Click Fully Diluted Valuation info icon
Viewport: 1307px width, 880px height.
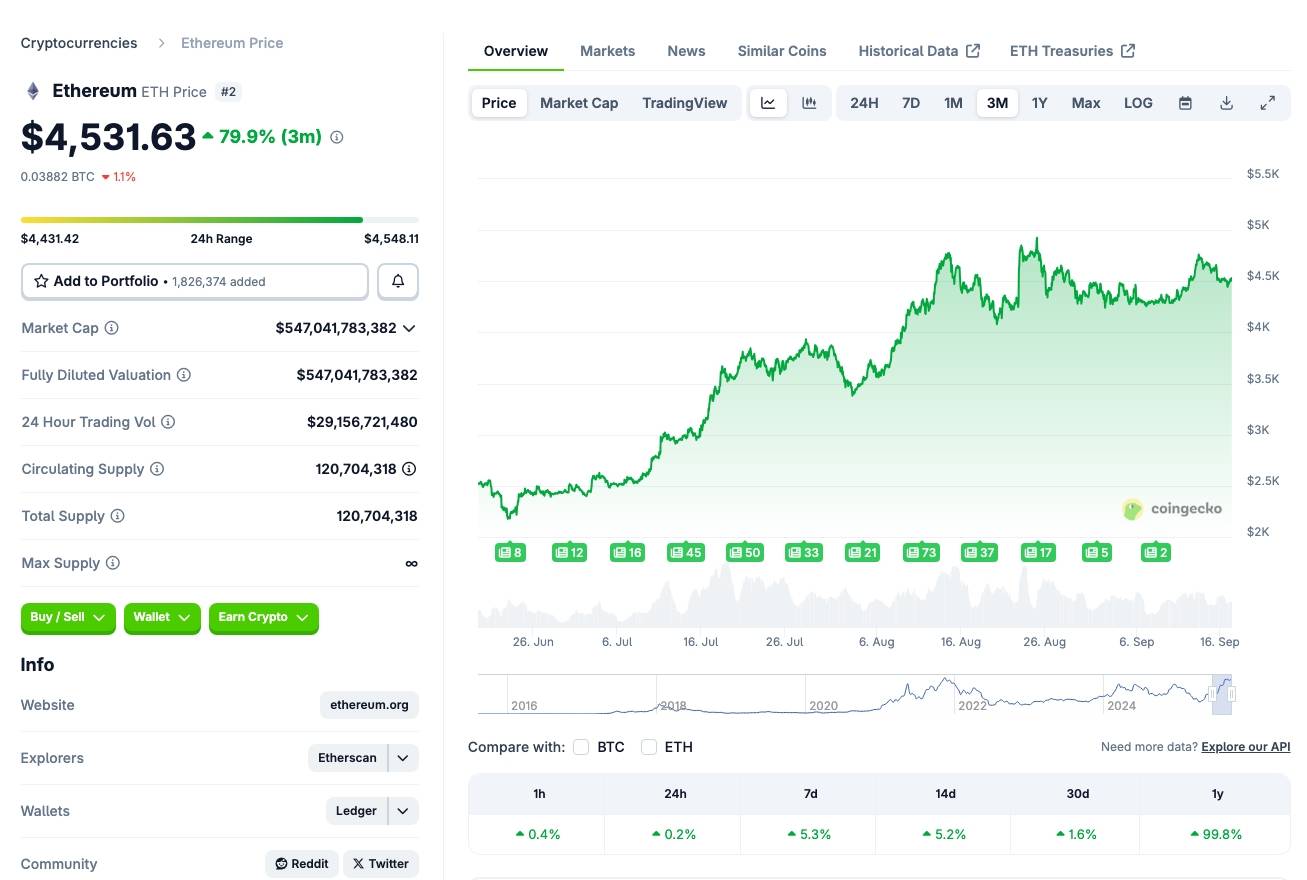(x=184, y=375)
